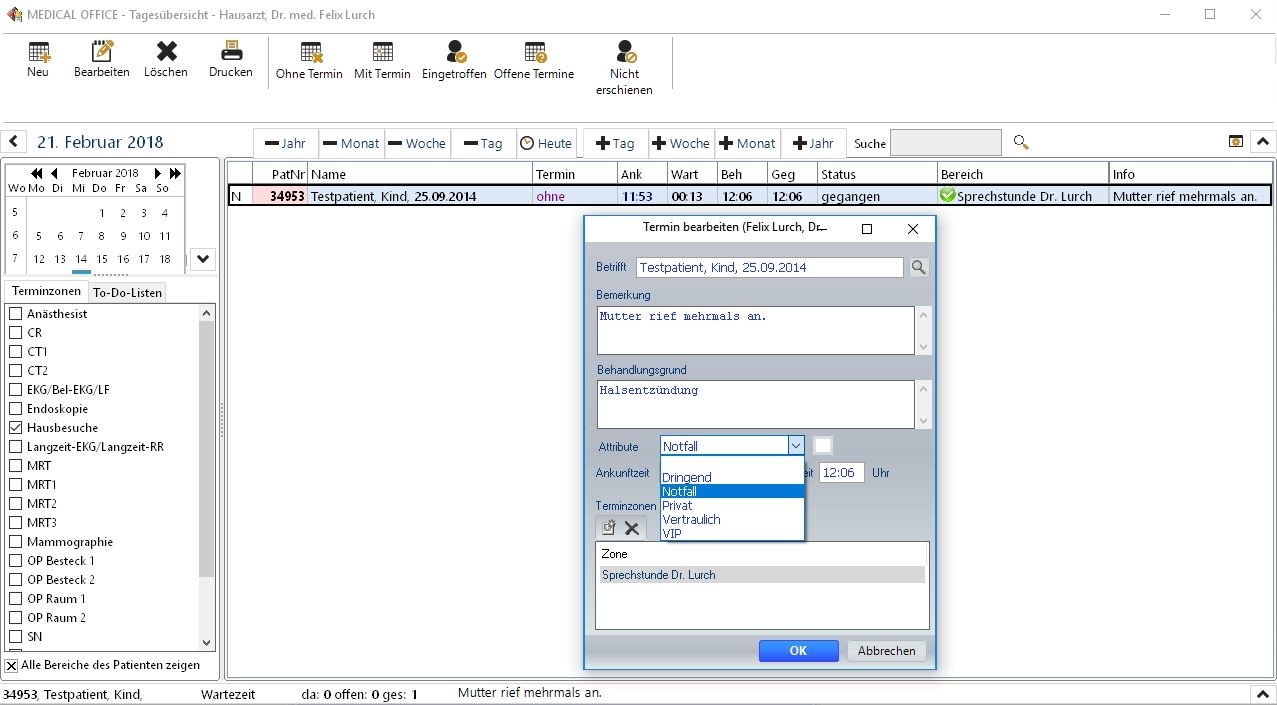Click the magnifier next to the Suche field

[1020, 142]
